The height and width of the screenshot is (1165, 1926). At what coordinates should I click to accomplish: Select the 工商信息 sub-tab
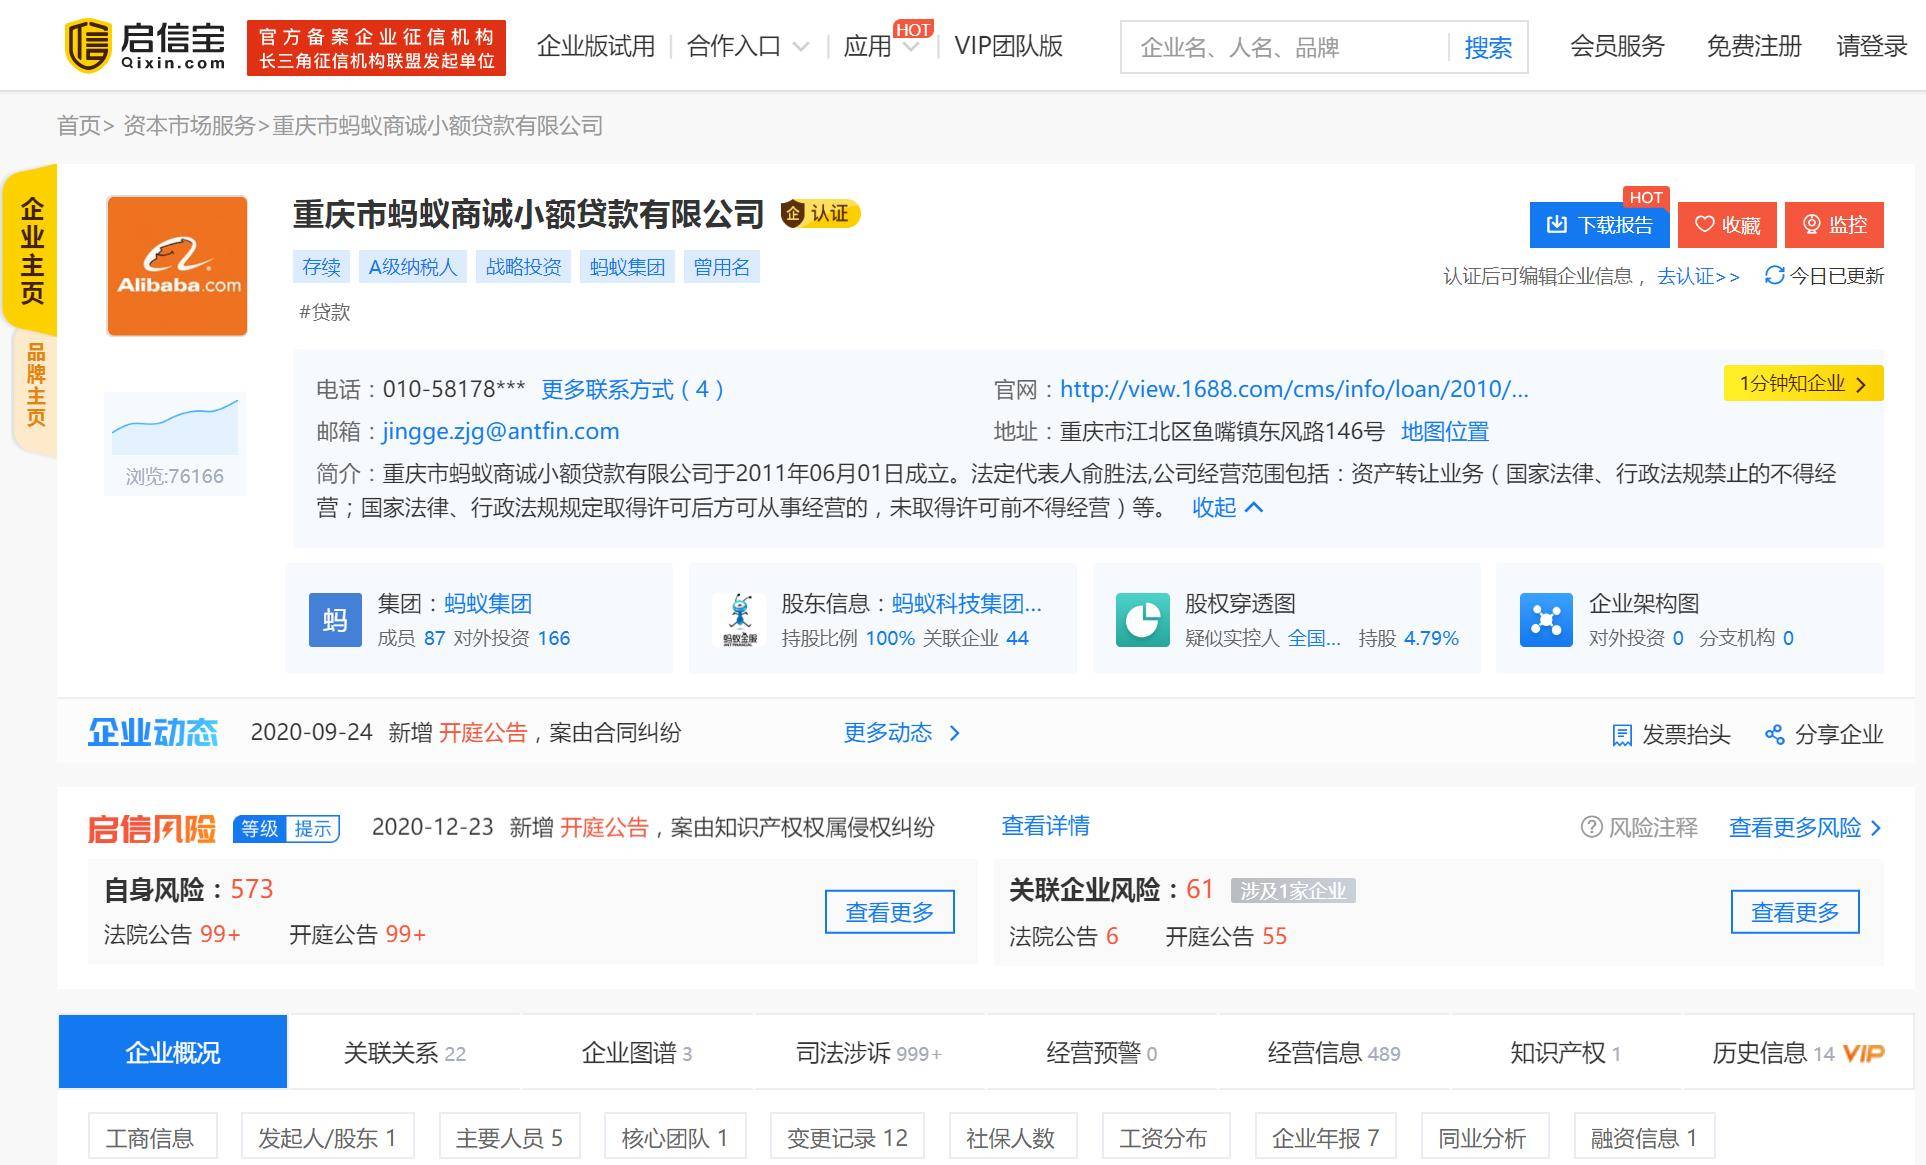pyautogui.click(x=152, y=1137)
